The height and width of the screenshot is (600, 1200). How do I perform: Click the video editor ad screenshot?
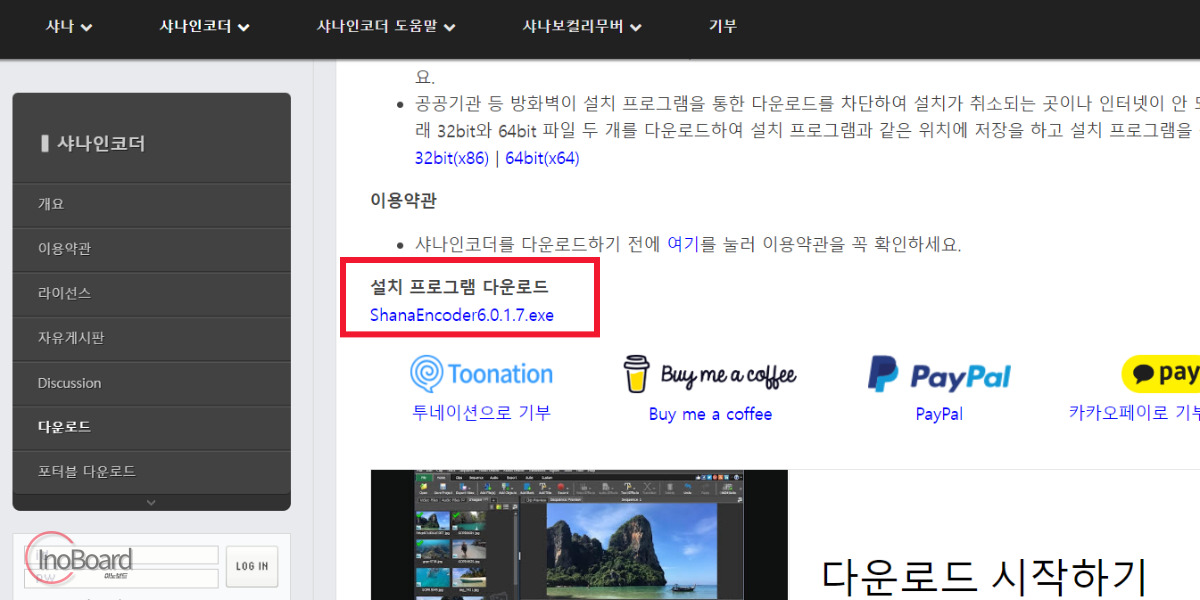point(579,535)
